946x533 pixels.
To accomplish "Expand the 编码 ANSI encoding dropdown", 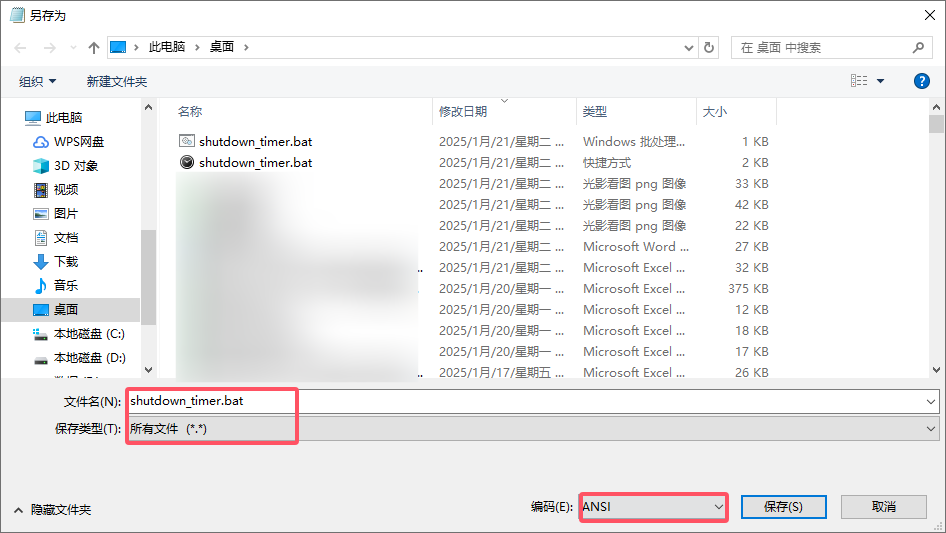I will (x=653, y=507).
